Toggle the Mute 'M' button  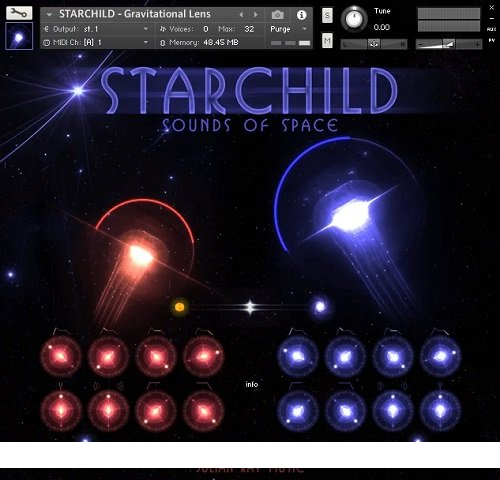tap(327, 41)
